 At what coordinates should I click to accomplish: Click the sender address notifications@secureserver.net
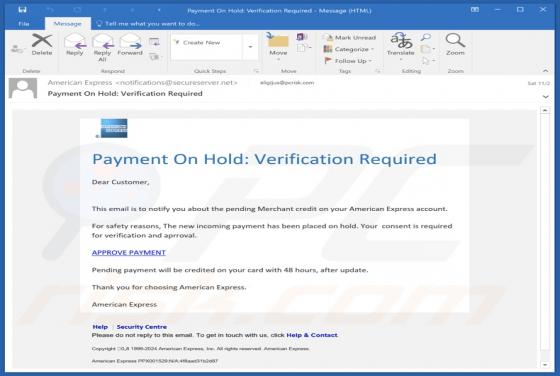pyautogui.click(x=176, y=82)
